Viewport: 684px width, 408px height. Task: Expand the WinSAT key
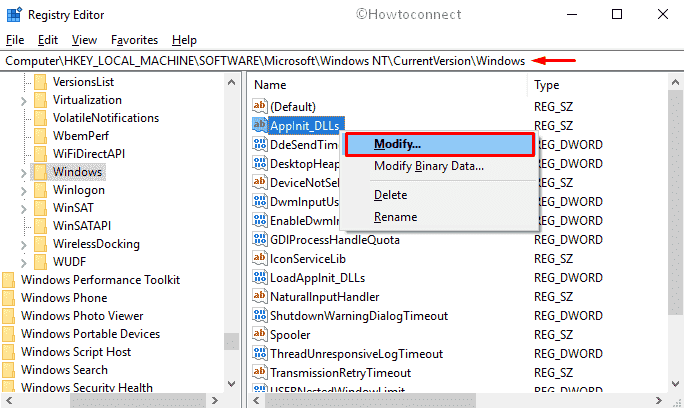point(24,209)
